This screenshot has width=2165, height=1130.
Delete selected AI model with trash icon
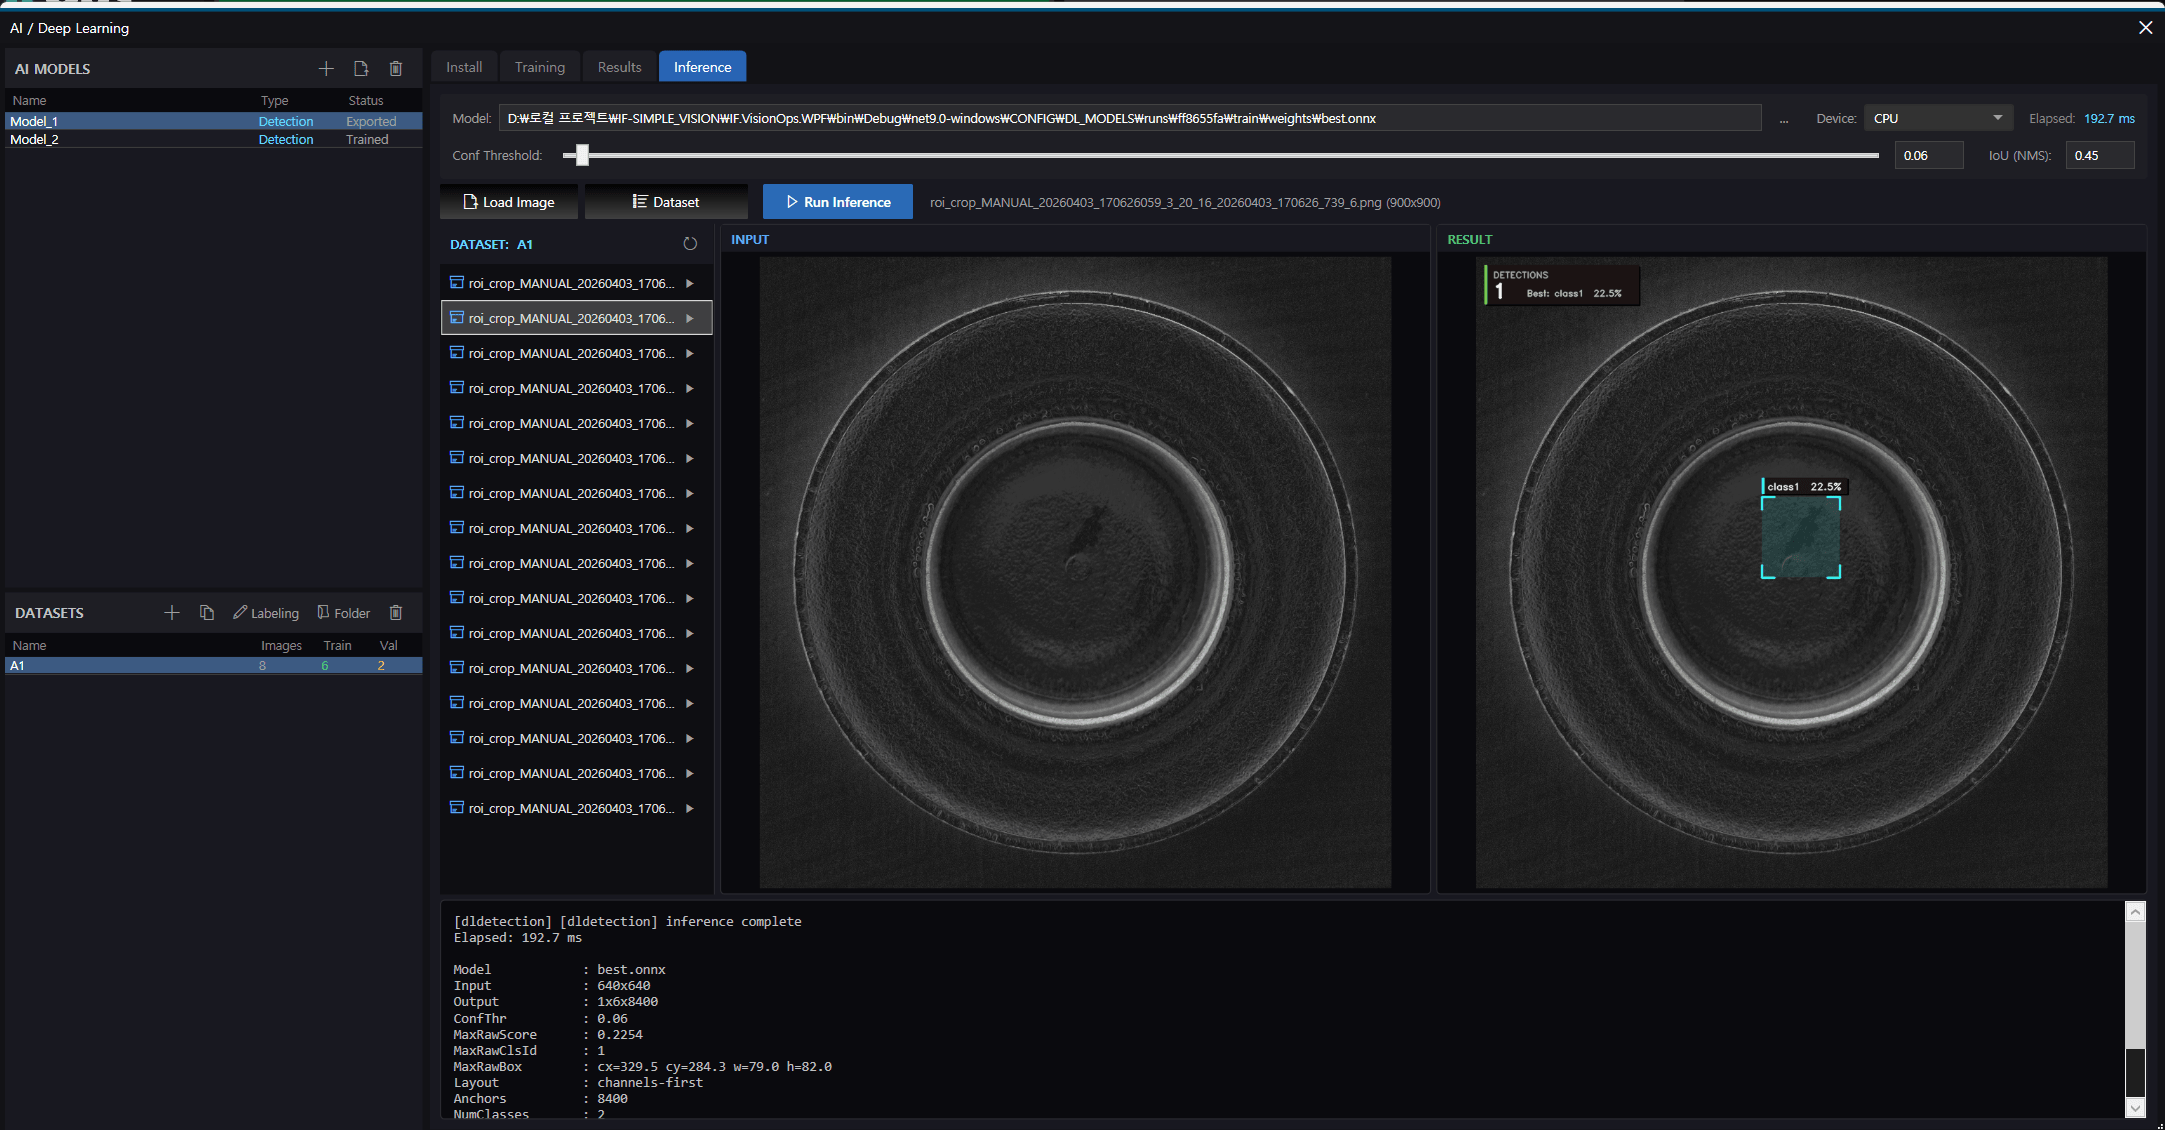tap(396, 69)
